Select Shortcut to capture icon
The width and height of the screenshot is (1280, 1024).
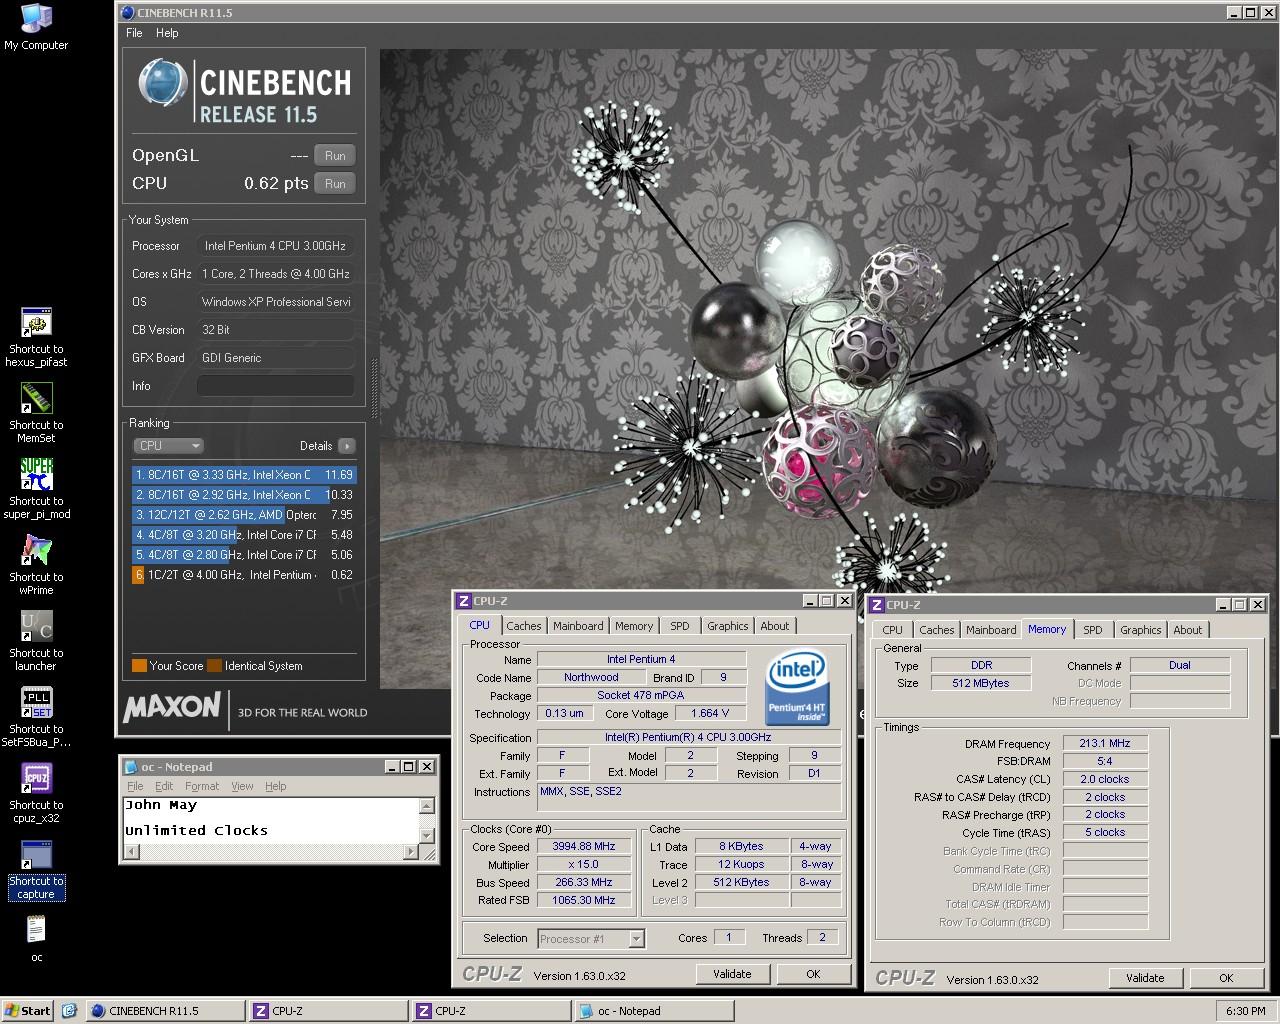point(36,869)
